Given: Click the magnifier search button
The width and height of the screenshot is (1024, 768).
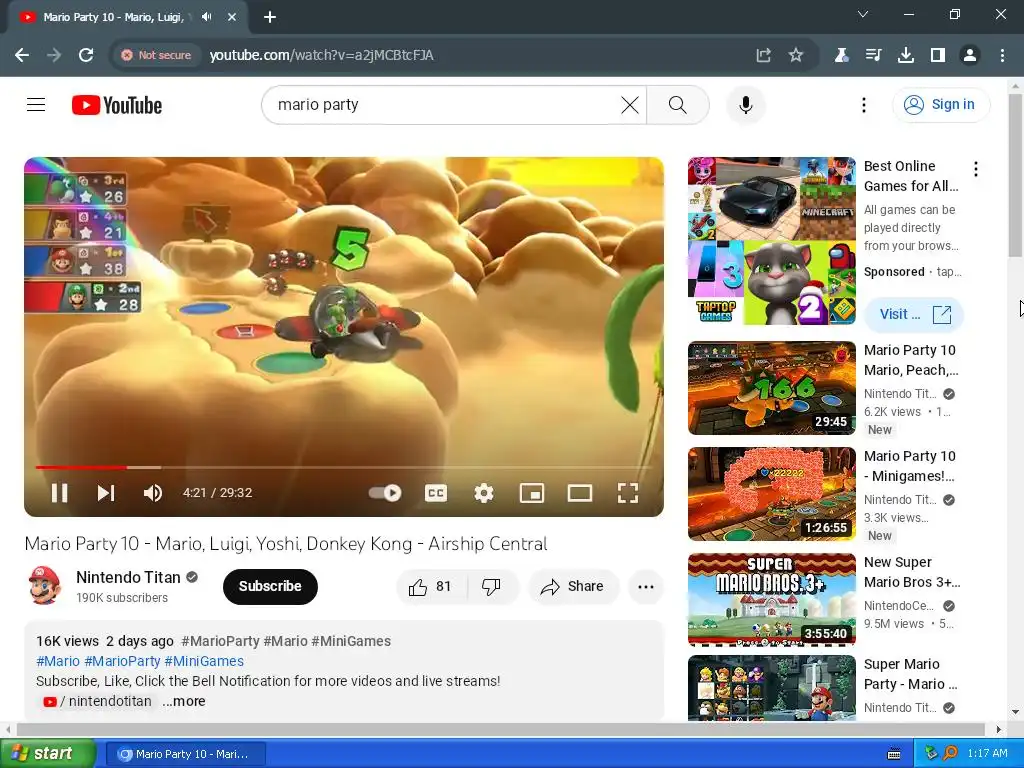Looking at the screenshot, I should point(677,104).
